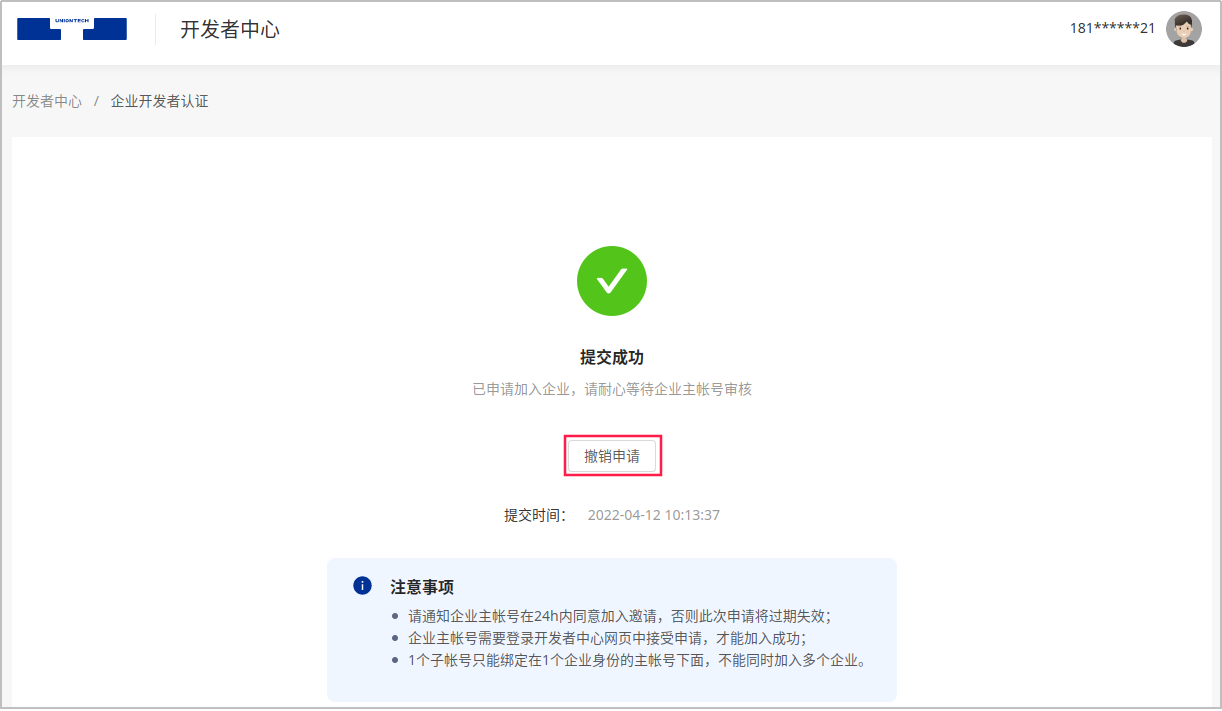Viewport: 1222px width, 711px height.
Task: Click the bullet dot of the first note
Action: click(x=396, y=616)
